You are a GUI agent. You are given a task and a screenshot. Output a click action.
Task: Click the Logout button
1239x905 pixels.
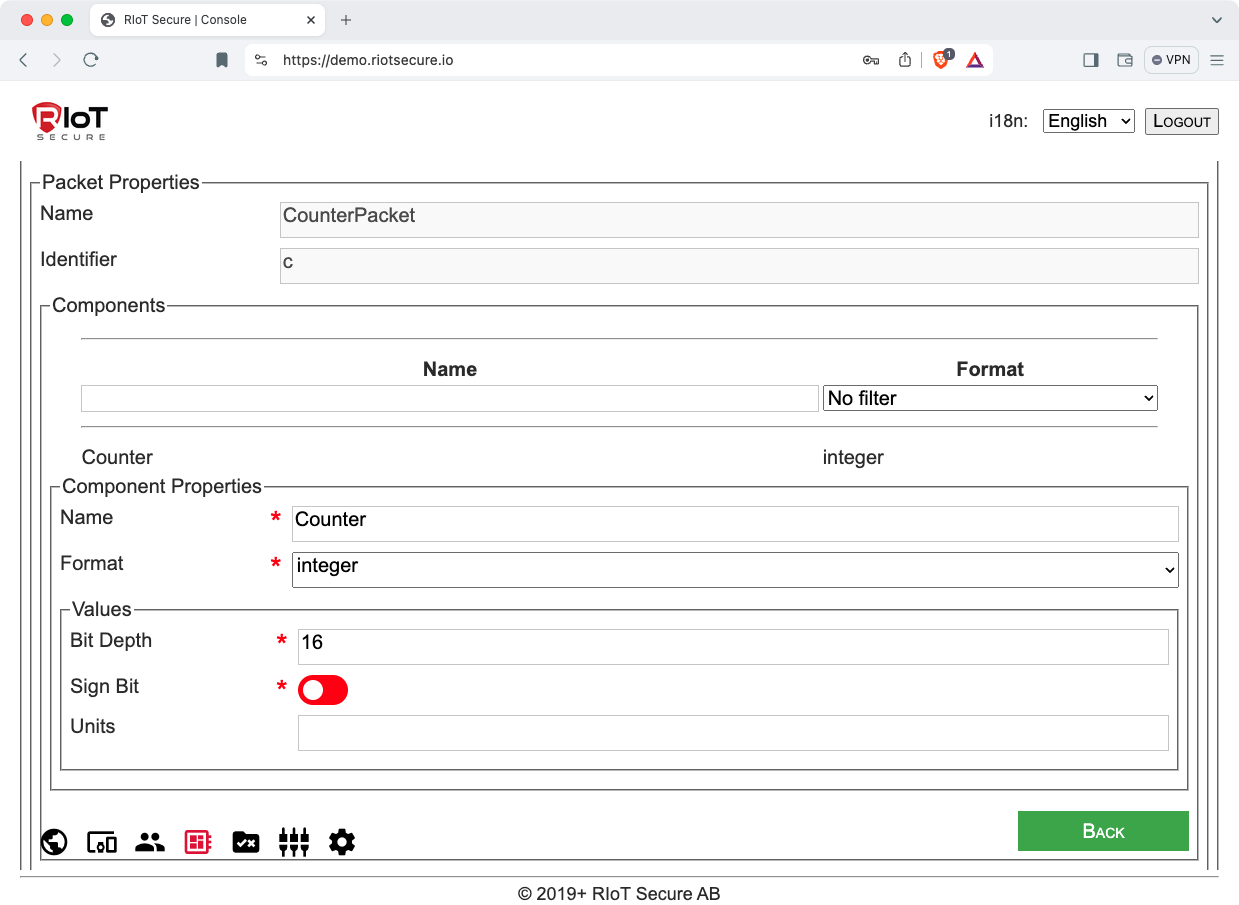(x=1181, y=121)
